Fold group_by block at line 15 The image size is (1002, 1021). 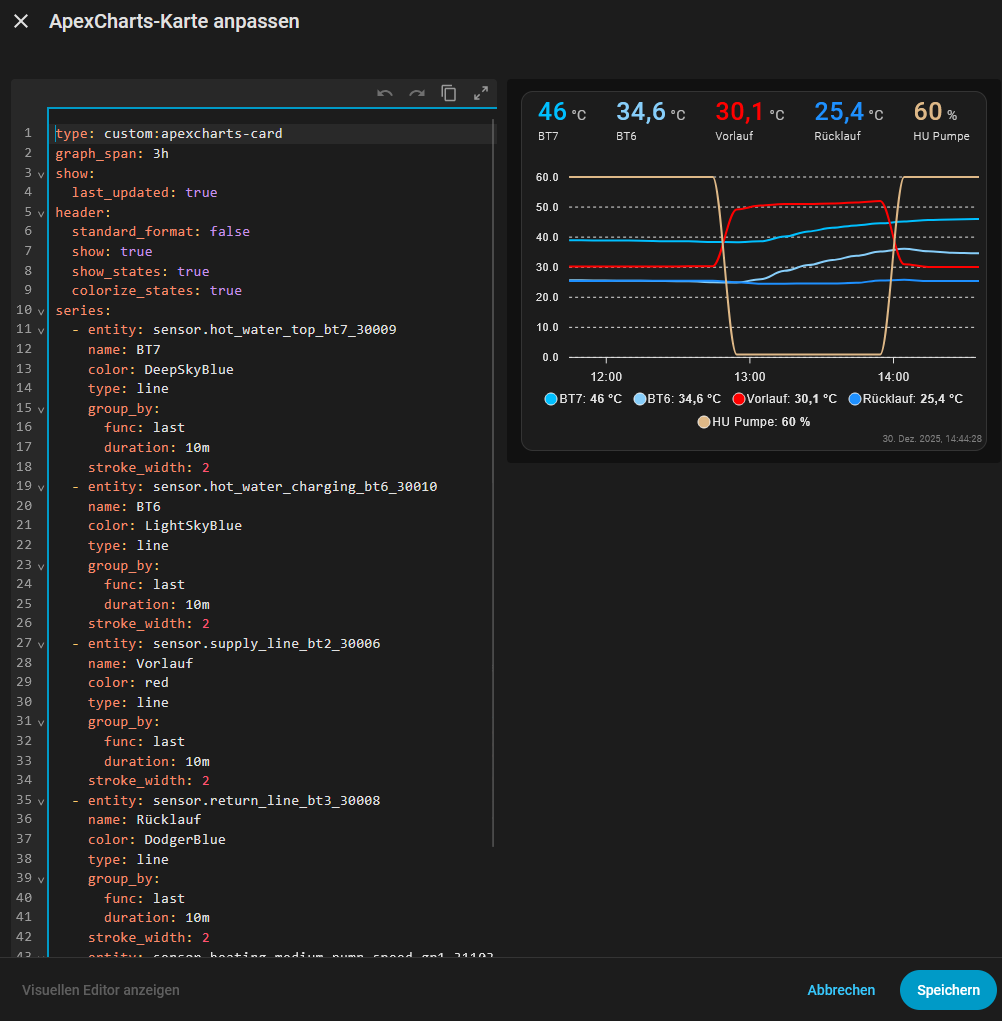pyautogui.click(x=41, y=409)
